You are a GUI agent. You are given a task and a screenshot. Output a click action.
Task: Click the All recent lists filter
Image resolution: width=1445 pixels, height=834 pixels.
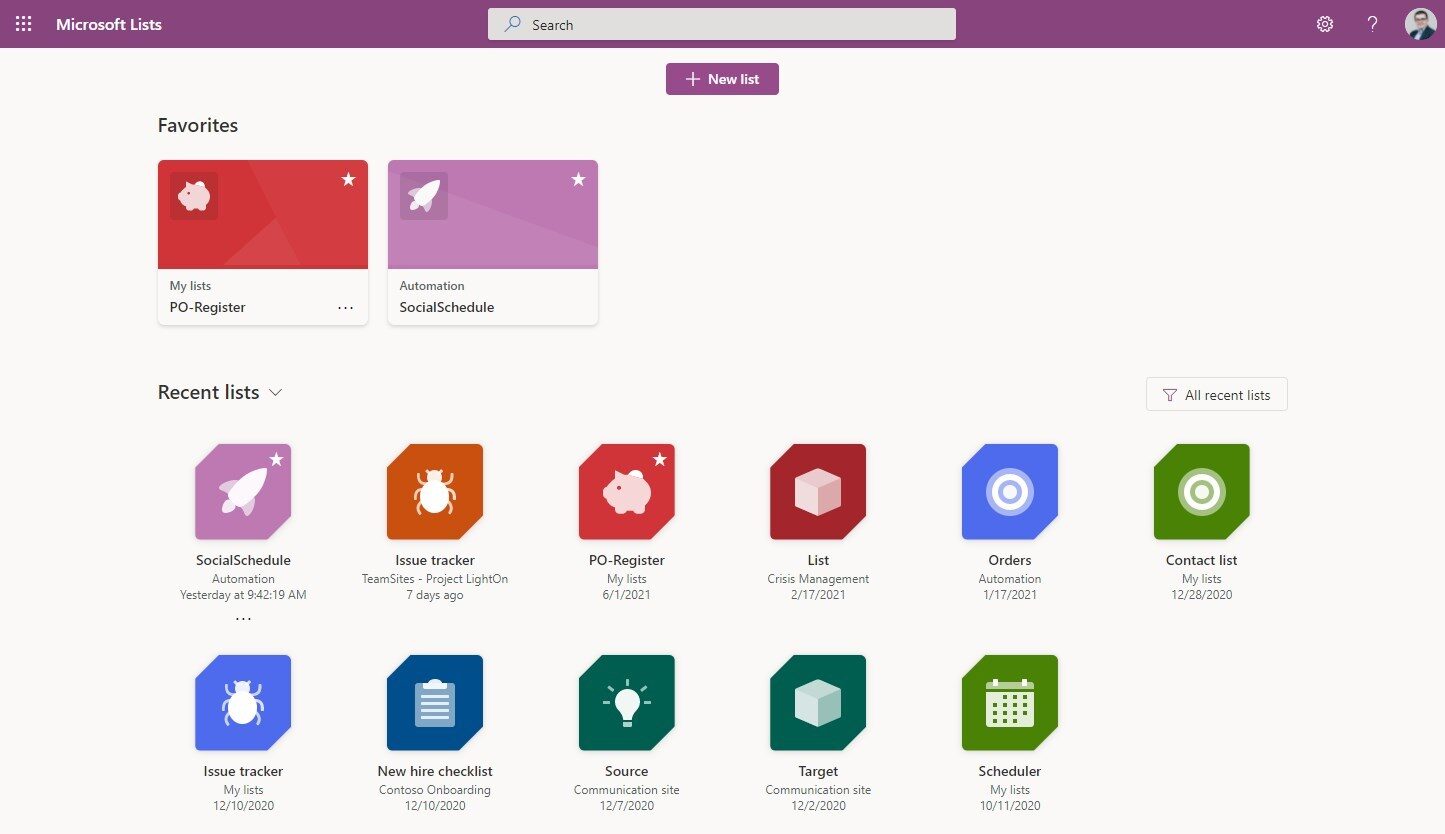pos(1216,394)
